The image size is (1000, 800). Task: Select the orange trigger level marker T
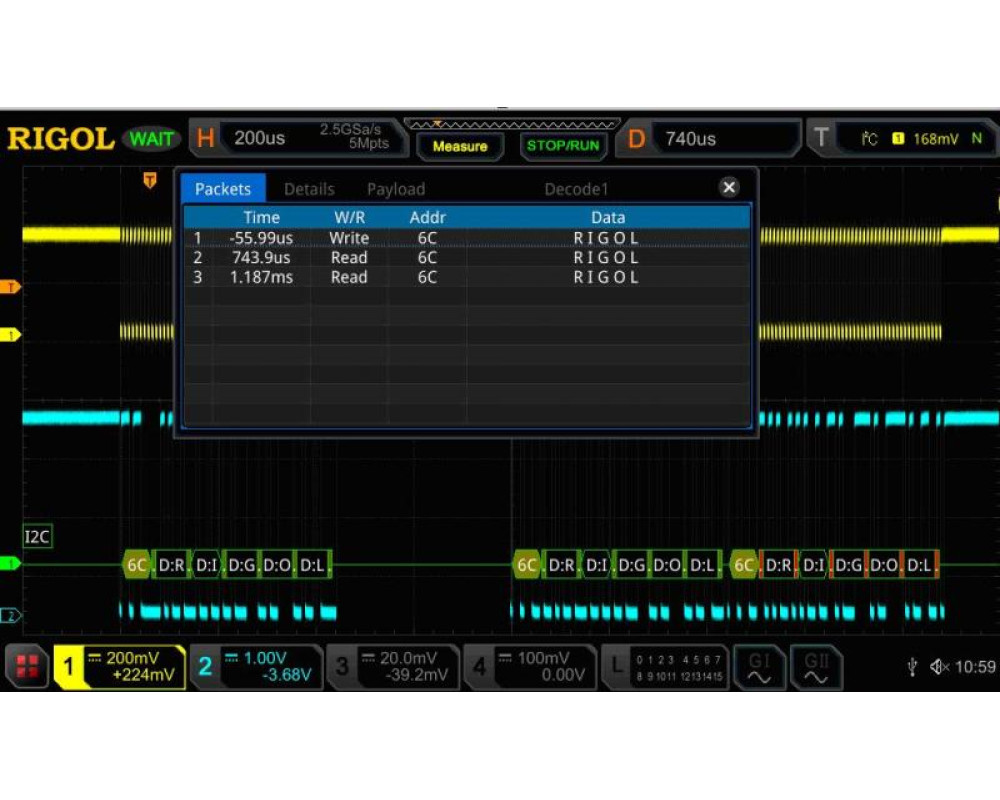click(x=10, y=287)
